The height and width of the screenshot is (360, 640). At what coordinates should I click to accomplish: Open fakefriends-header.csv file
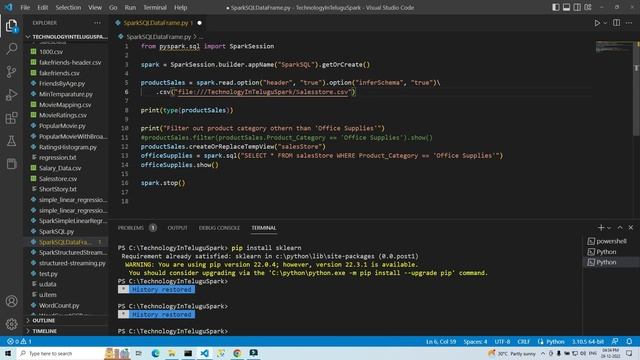tap(70, 62)
